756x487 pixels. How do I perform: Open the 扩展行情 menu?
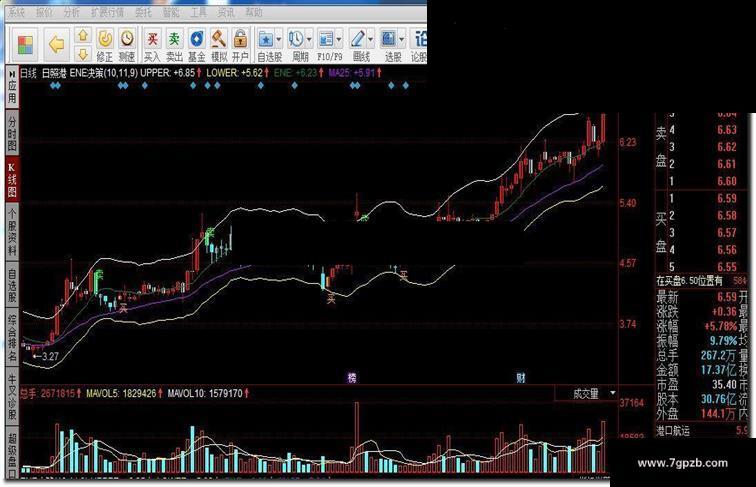point(108,12)
